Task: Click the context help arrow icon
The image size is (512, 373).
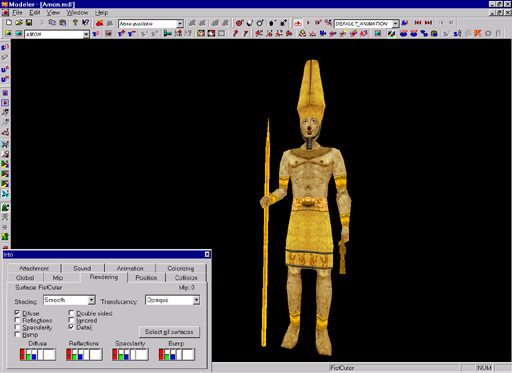Action: pos(86,23)
